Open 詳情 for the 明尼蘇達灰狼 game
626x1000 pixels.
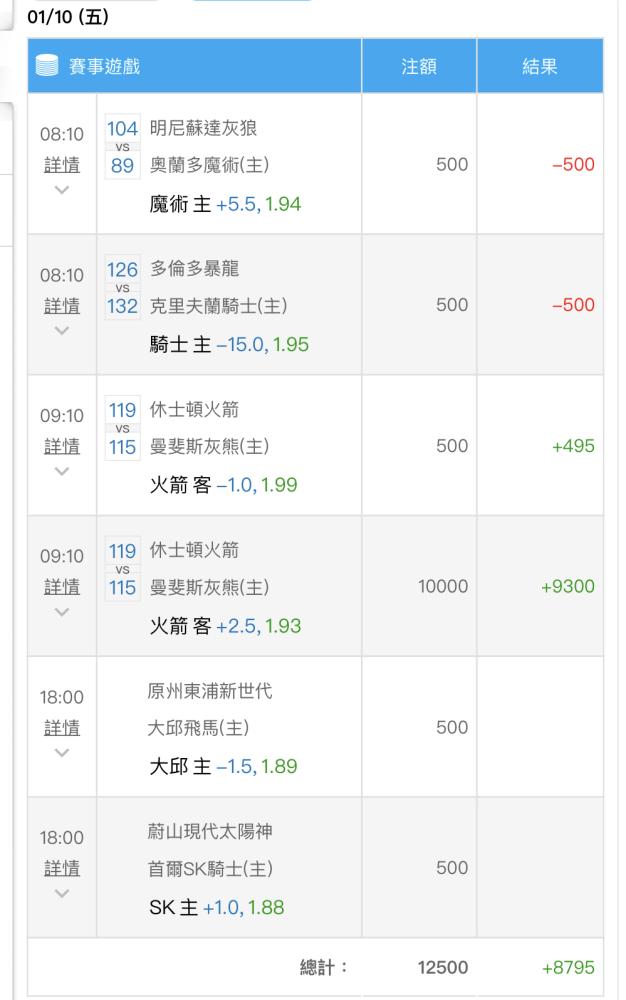pyautogui.click(x=62, y=165)
